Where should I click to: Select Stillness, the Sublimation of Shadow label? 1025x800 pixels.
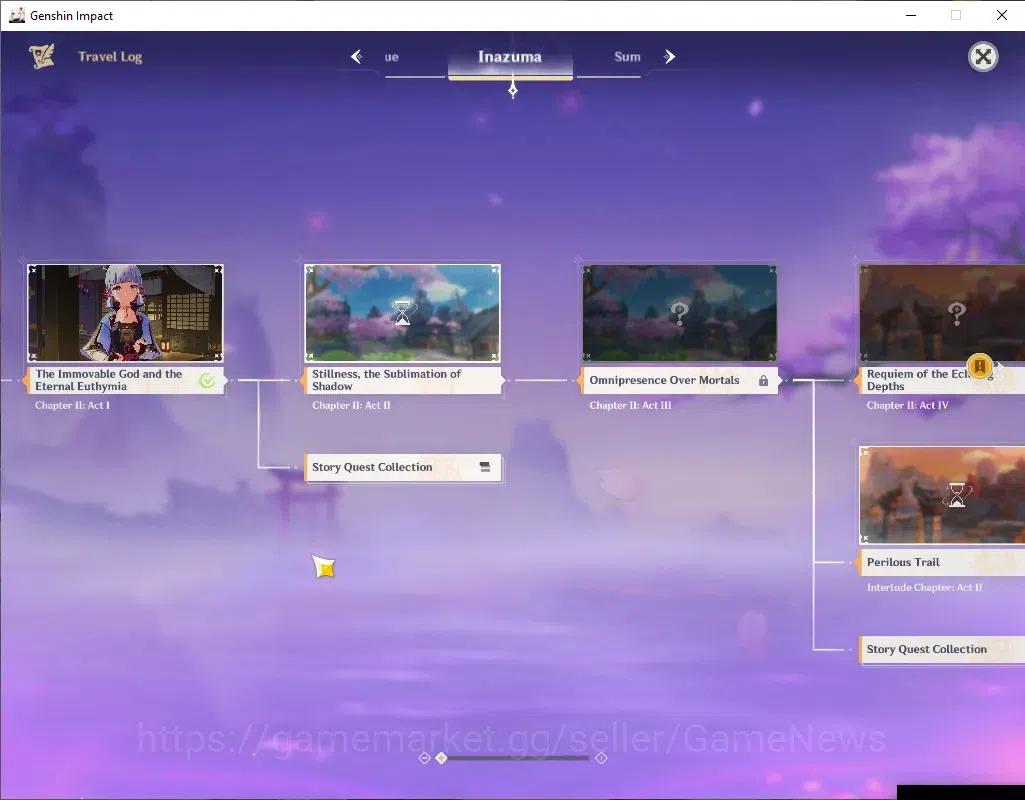(x=402, y=380)
